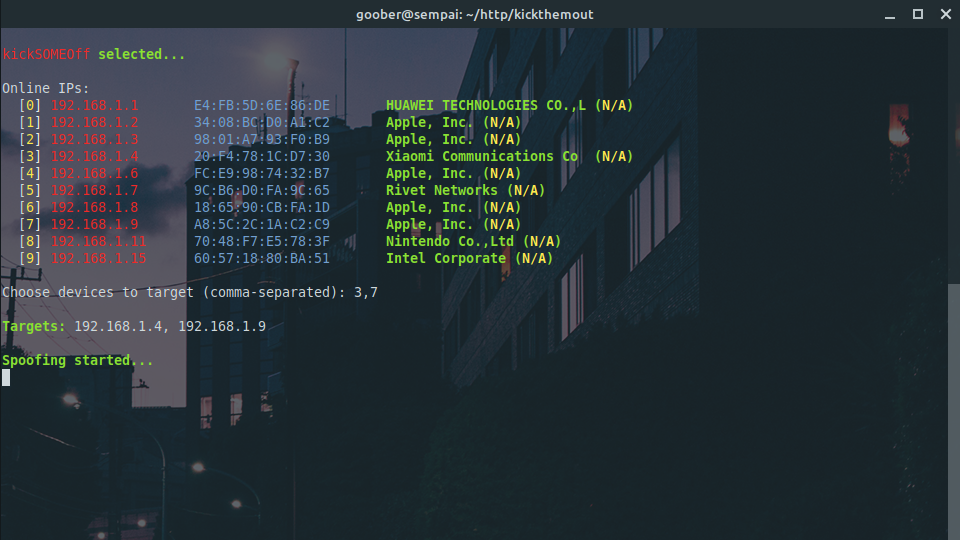Select IP address 192.168.1.8
Image resolution: width=960 pixels, height=540 pixels.
pyautogui.click(x=94, y=208)
